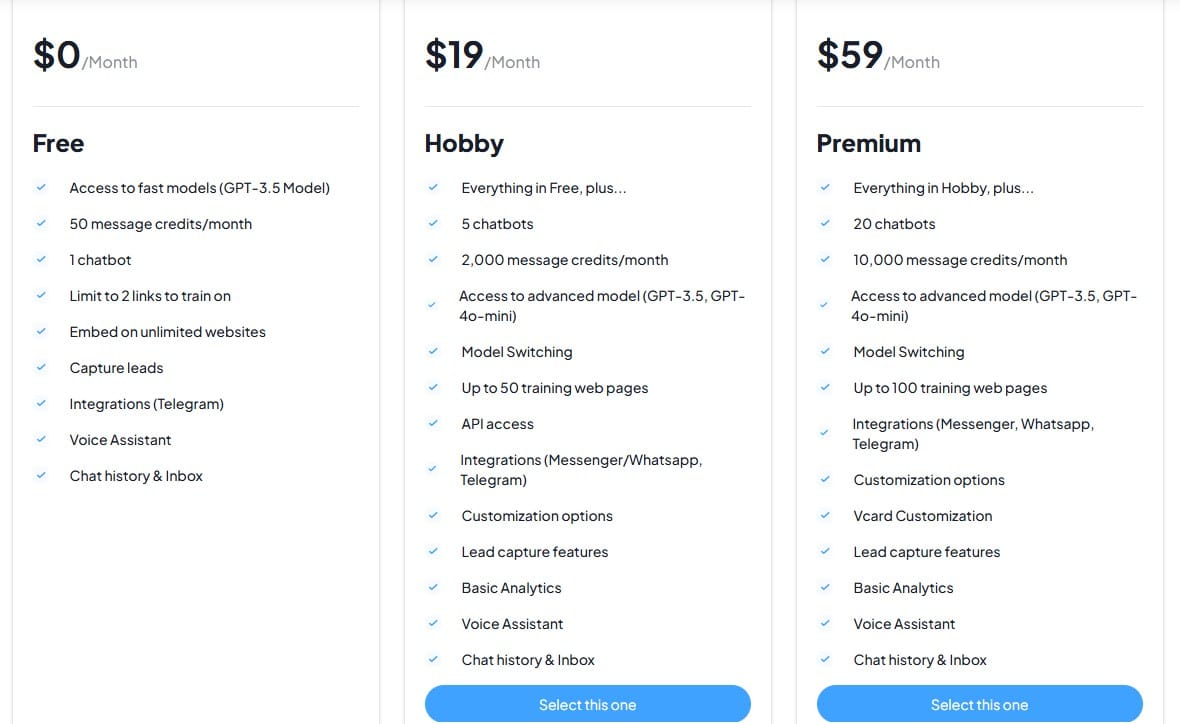
Task: Click Select this one under Premium plan
Action: click(x=980, y=704)
